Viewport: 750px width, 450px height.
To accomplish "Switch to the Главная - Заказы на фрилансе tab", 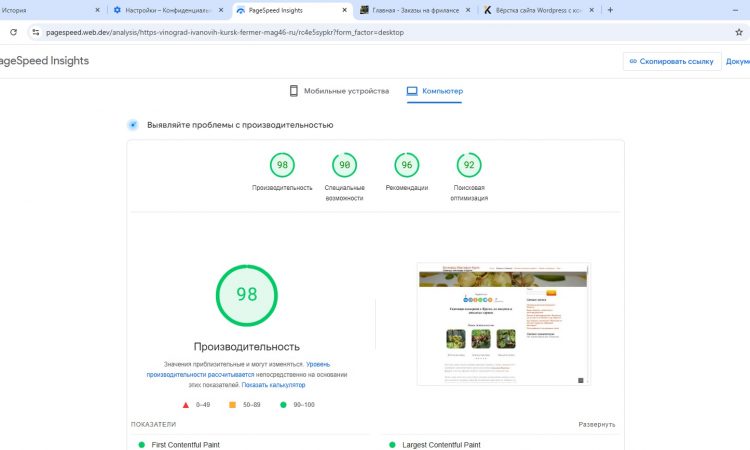I will point(415,10).
